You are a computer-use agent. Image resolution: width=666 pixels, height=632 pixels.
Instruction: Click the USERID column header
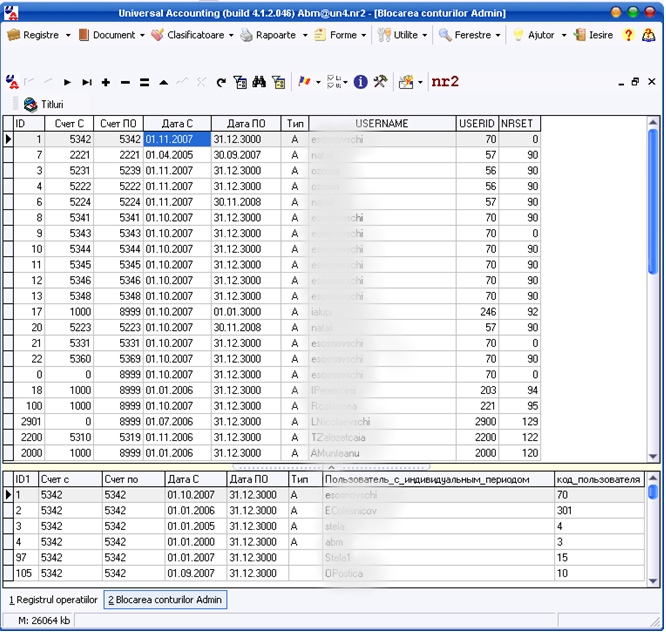(477, 124)
